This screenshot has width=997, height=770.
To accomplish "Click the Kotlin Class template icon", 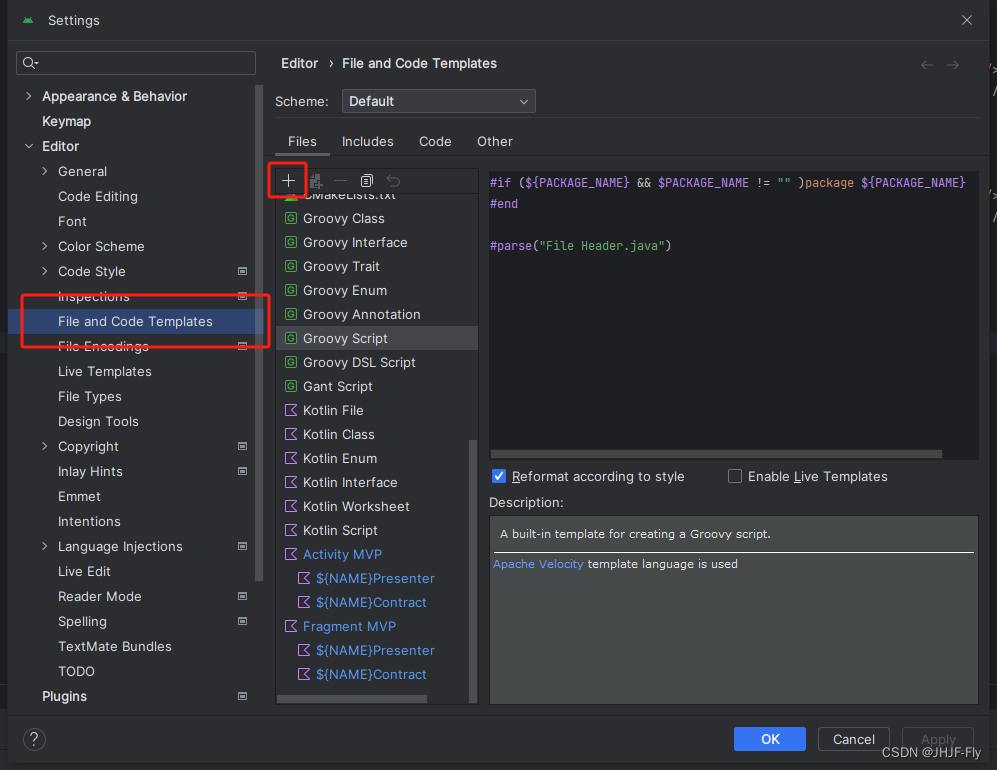I will (x=291, y=434).
